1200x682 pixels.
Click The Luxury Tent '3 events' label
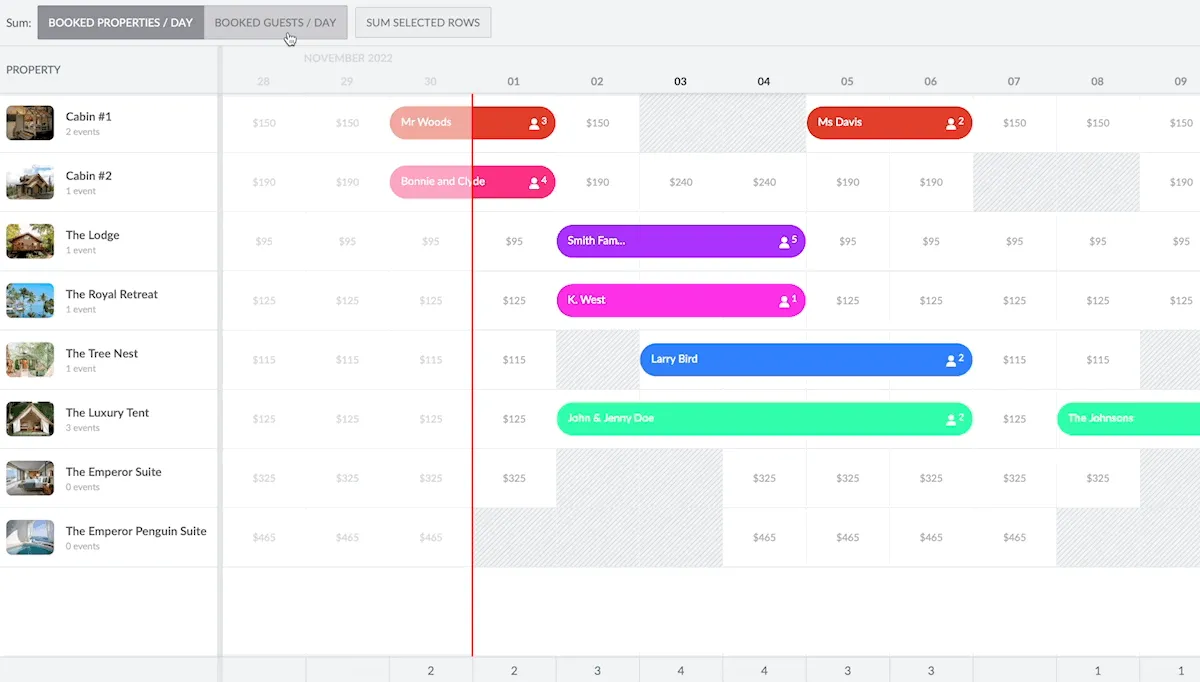pyautogui.click(x=83, y=428)
